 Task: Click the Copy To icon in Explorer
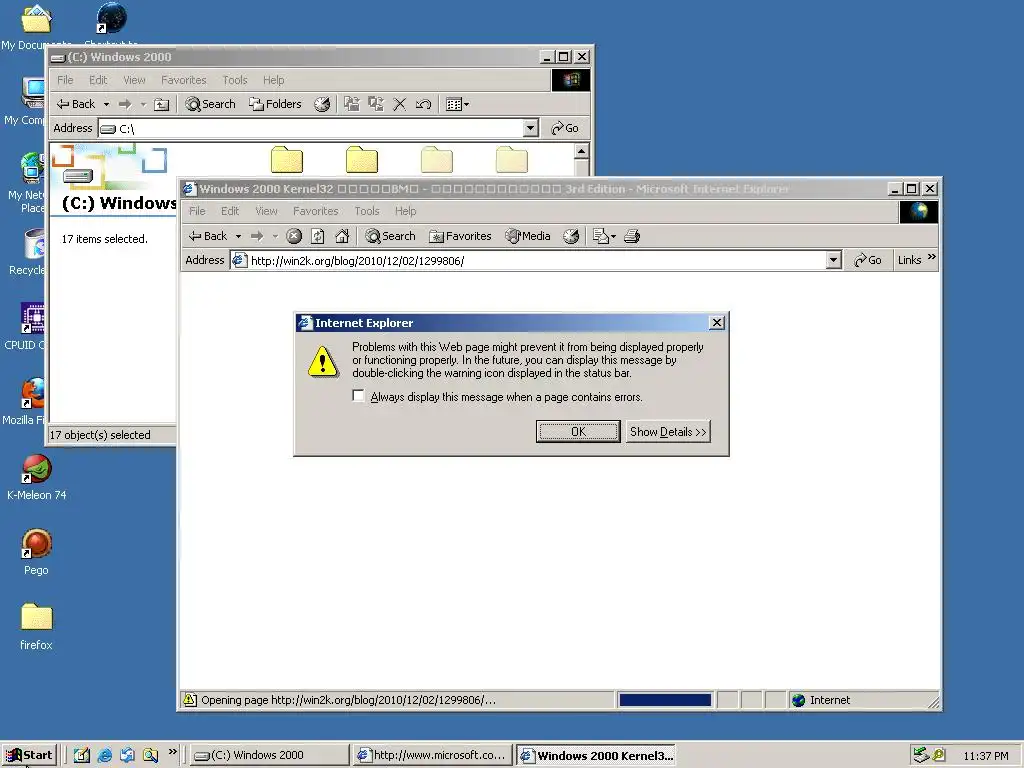pos(376,104)
